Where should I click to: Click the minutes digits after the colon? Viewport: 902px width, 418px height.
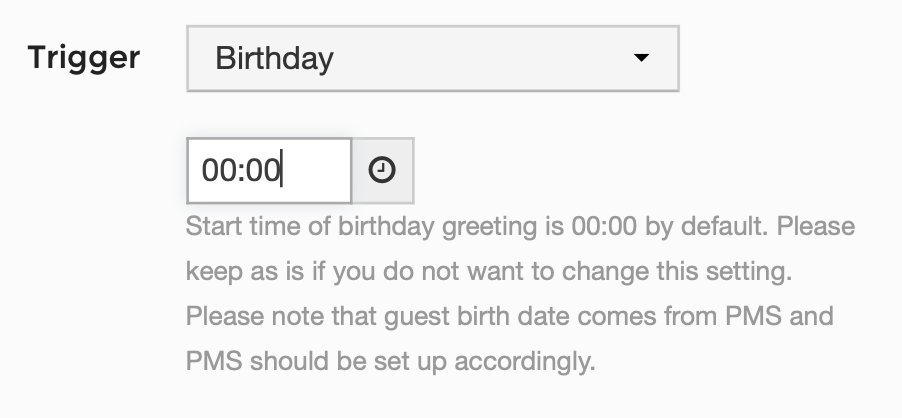[x=262, y=171]
